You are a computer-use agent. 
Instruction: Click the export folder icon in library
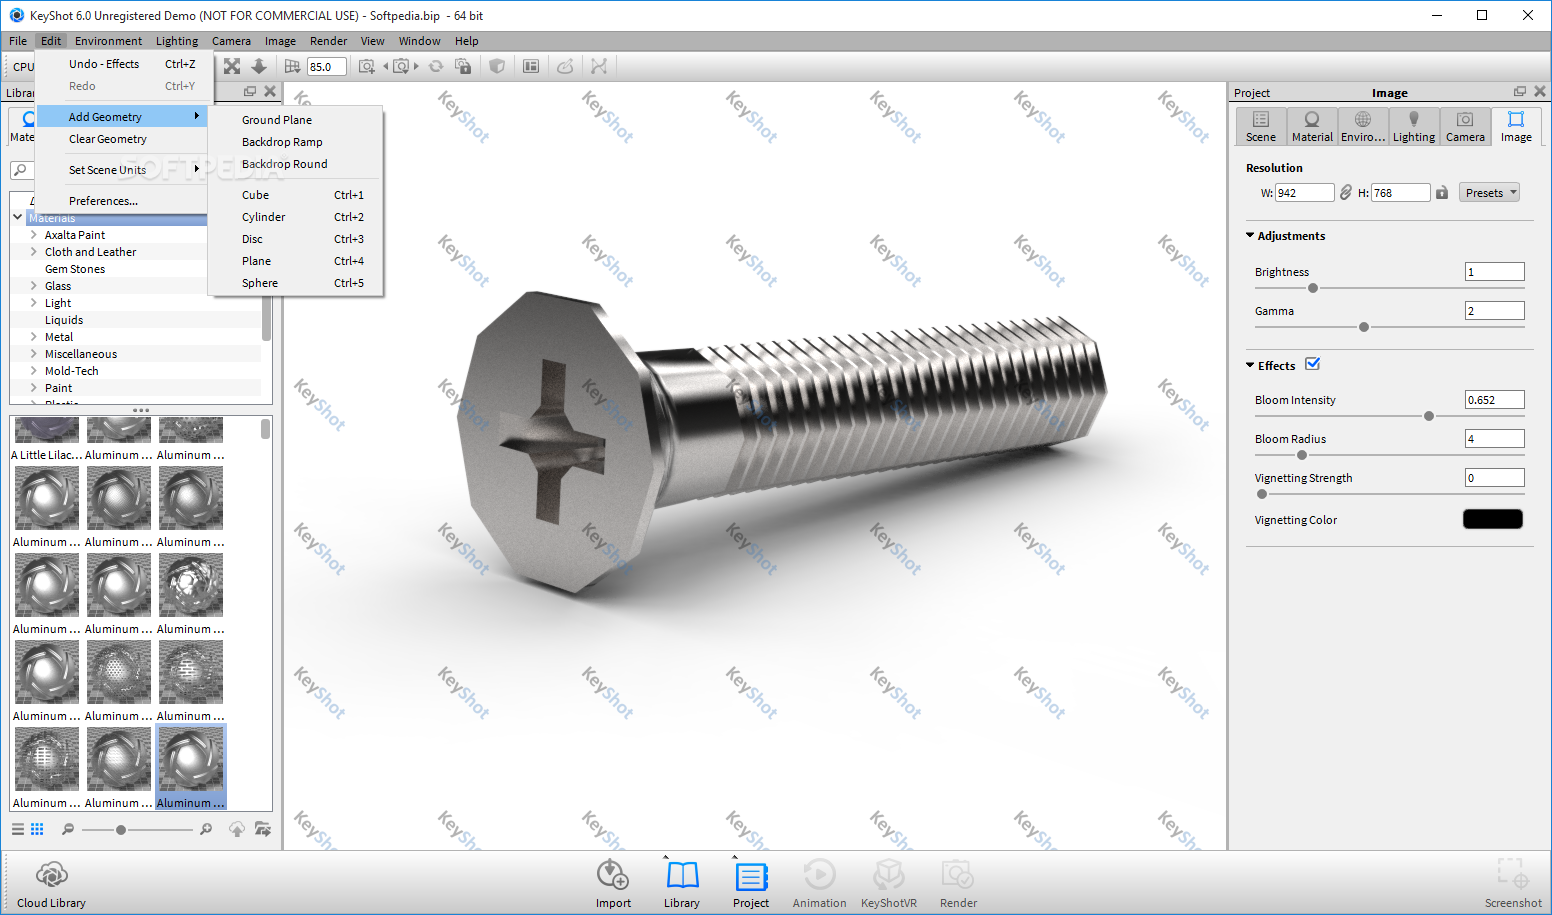(263, 829)
